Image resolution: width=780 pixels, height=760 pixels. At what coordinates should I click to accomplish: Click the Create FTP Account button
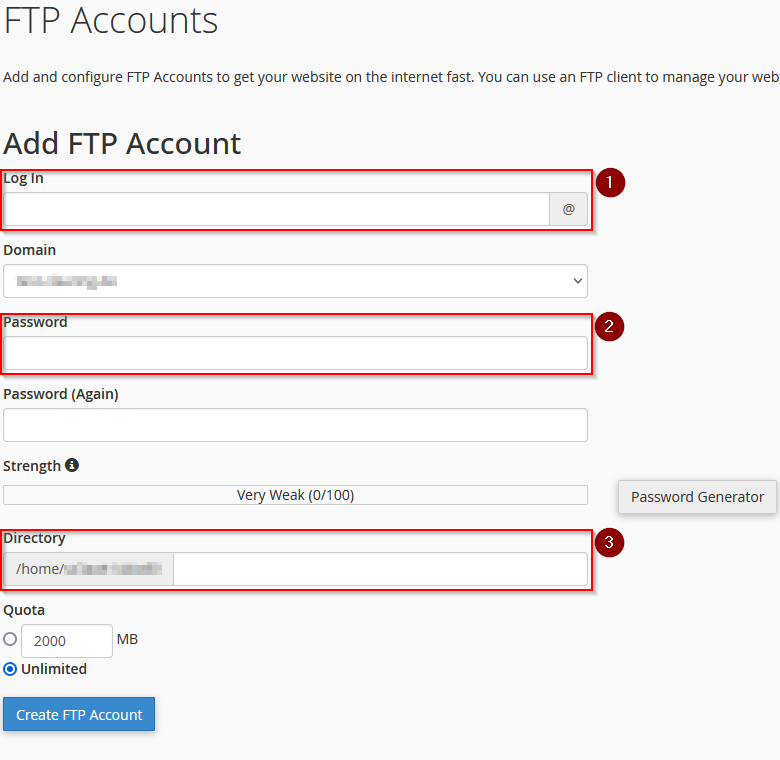point(79,714)
